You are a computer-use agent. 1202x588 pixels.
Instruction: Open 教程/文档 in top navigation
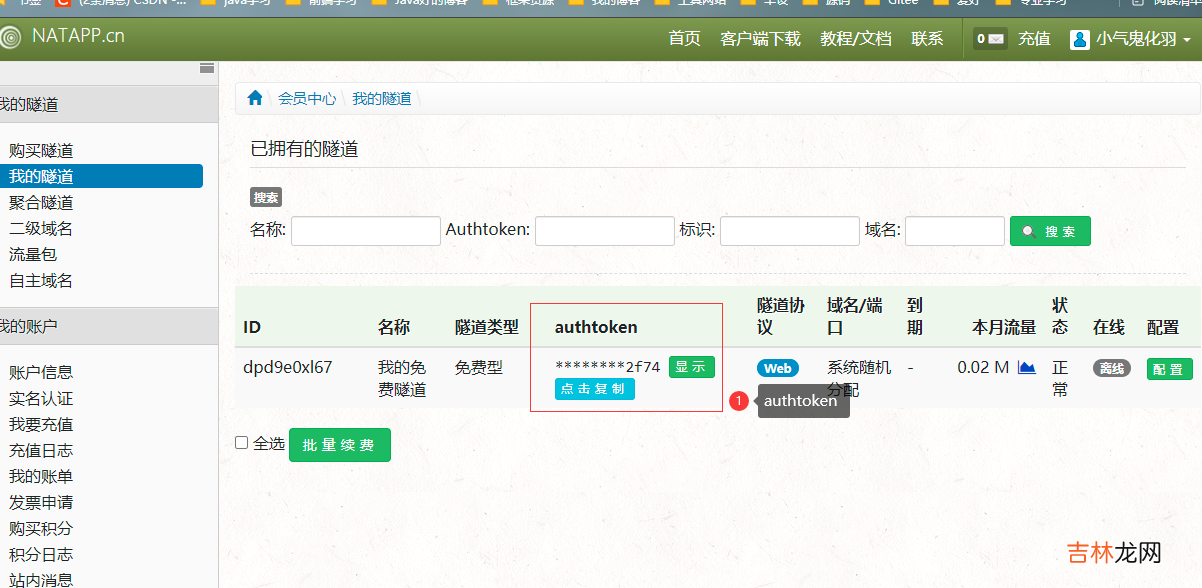[855, 39]
